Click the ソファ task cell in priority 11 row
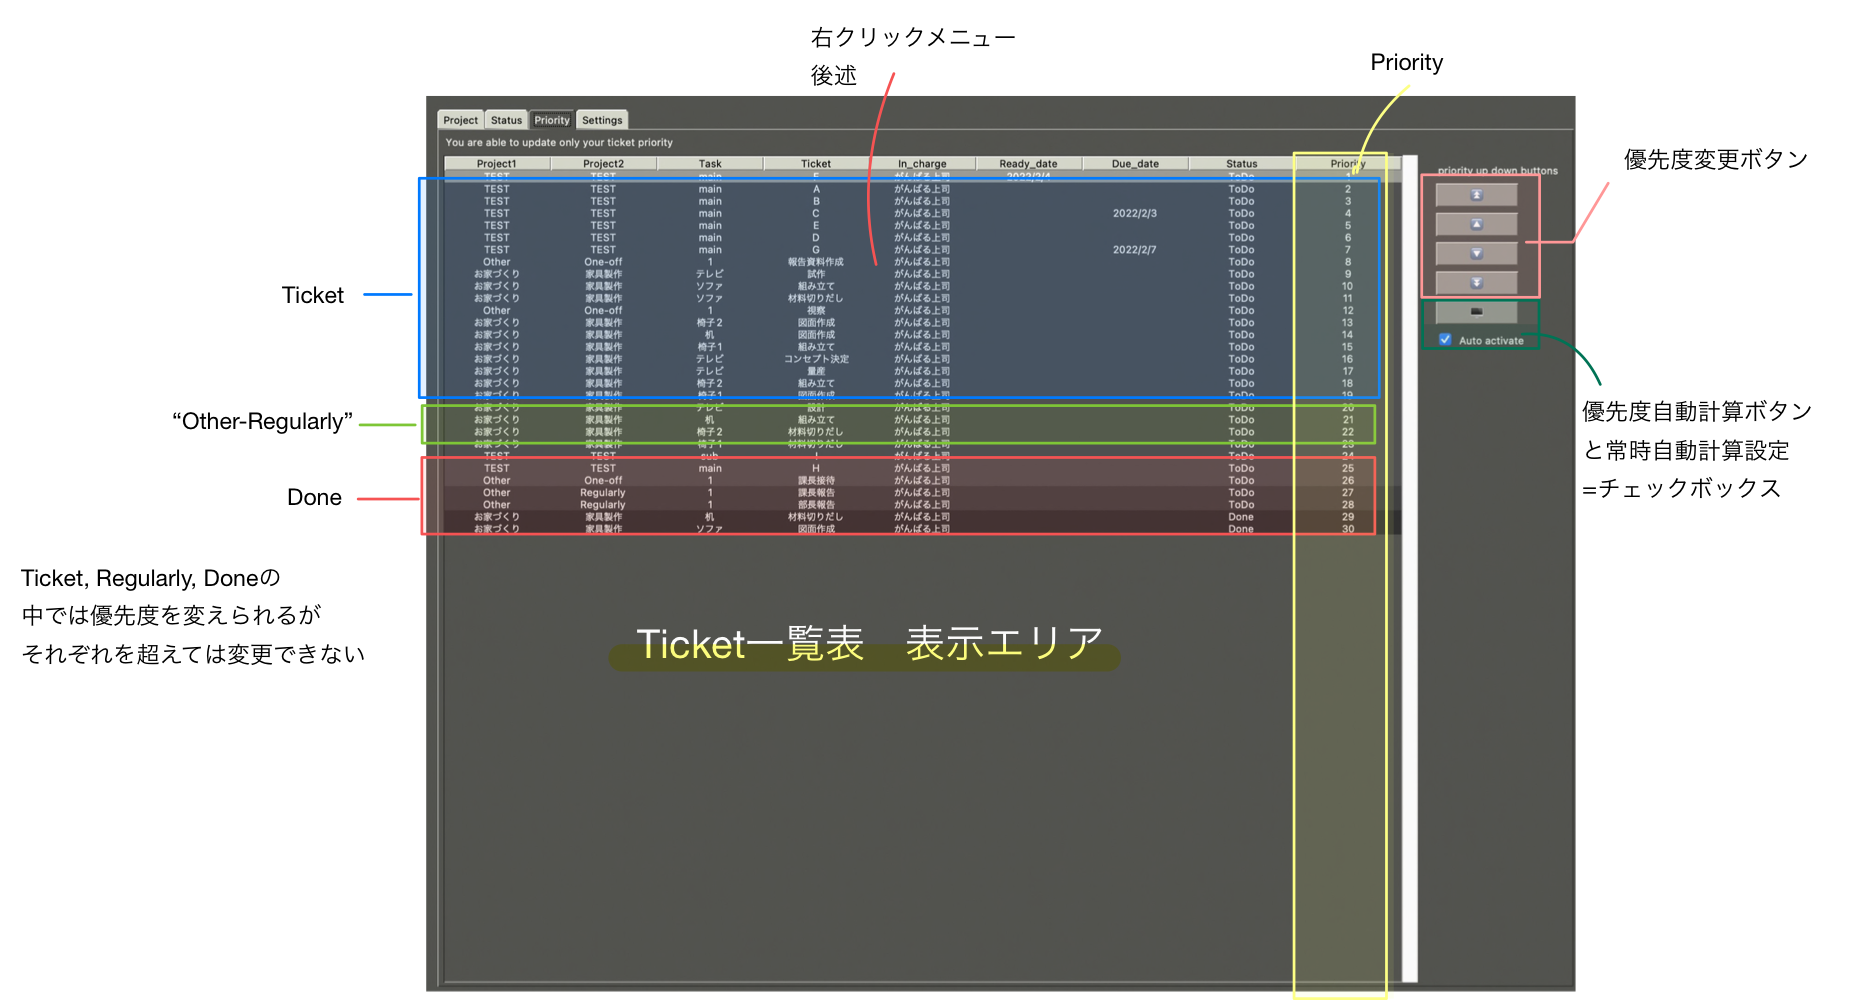1855x1000 pixels. (710, 298)
